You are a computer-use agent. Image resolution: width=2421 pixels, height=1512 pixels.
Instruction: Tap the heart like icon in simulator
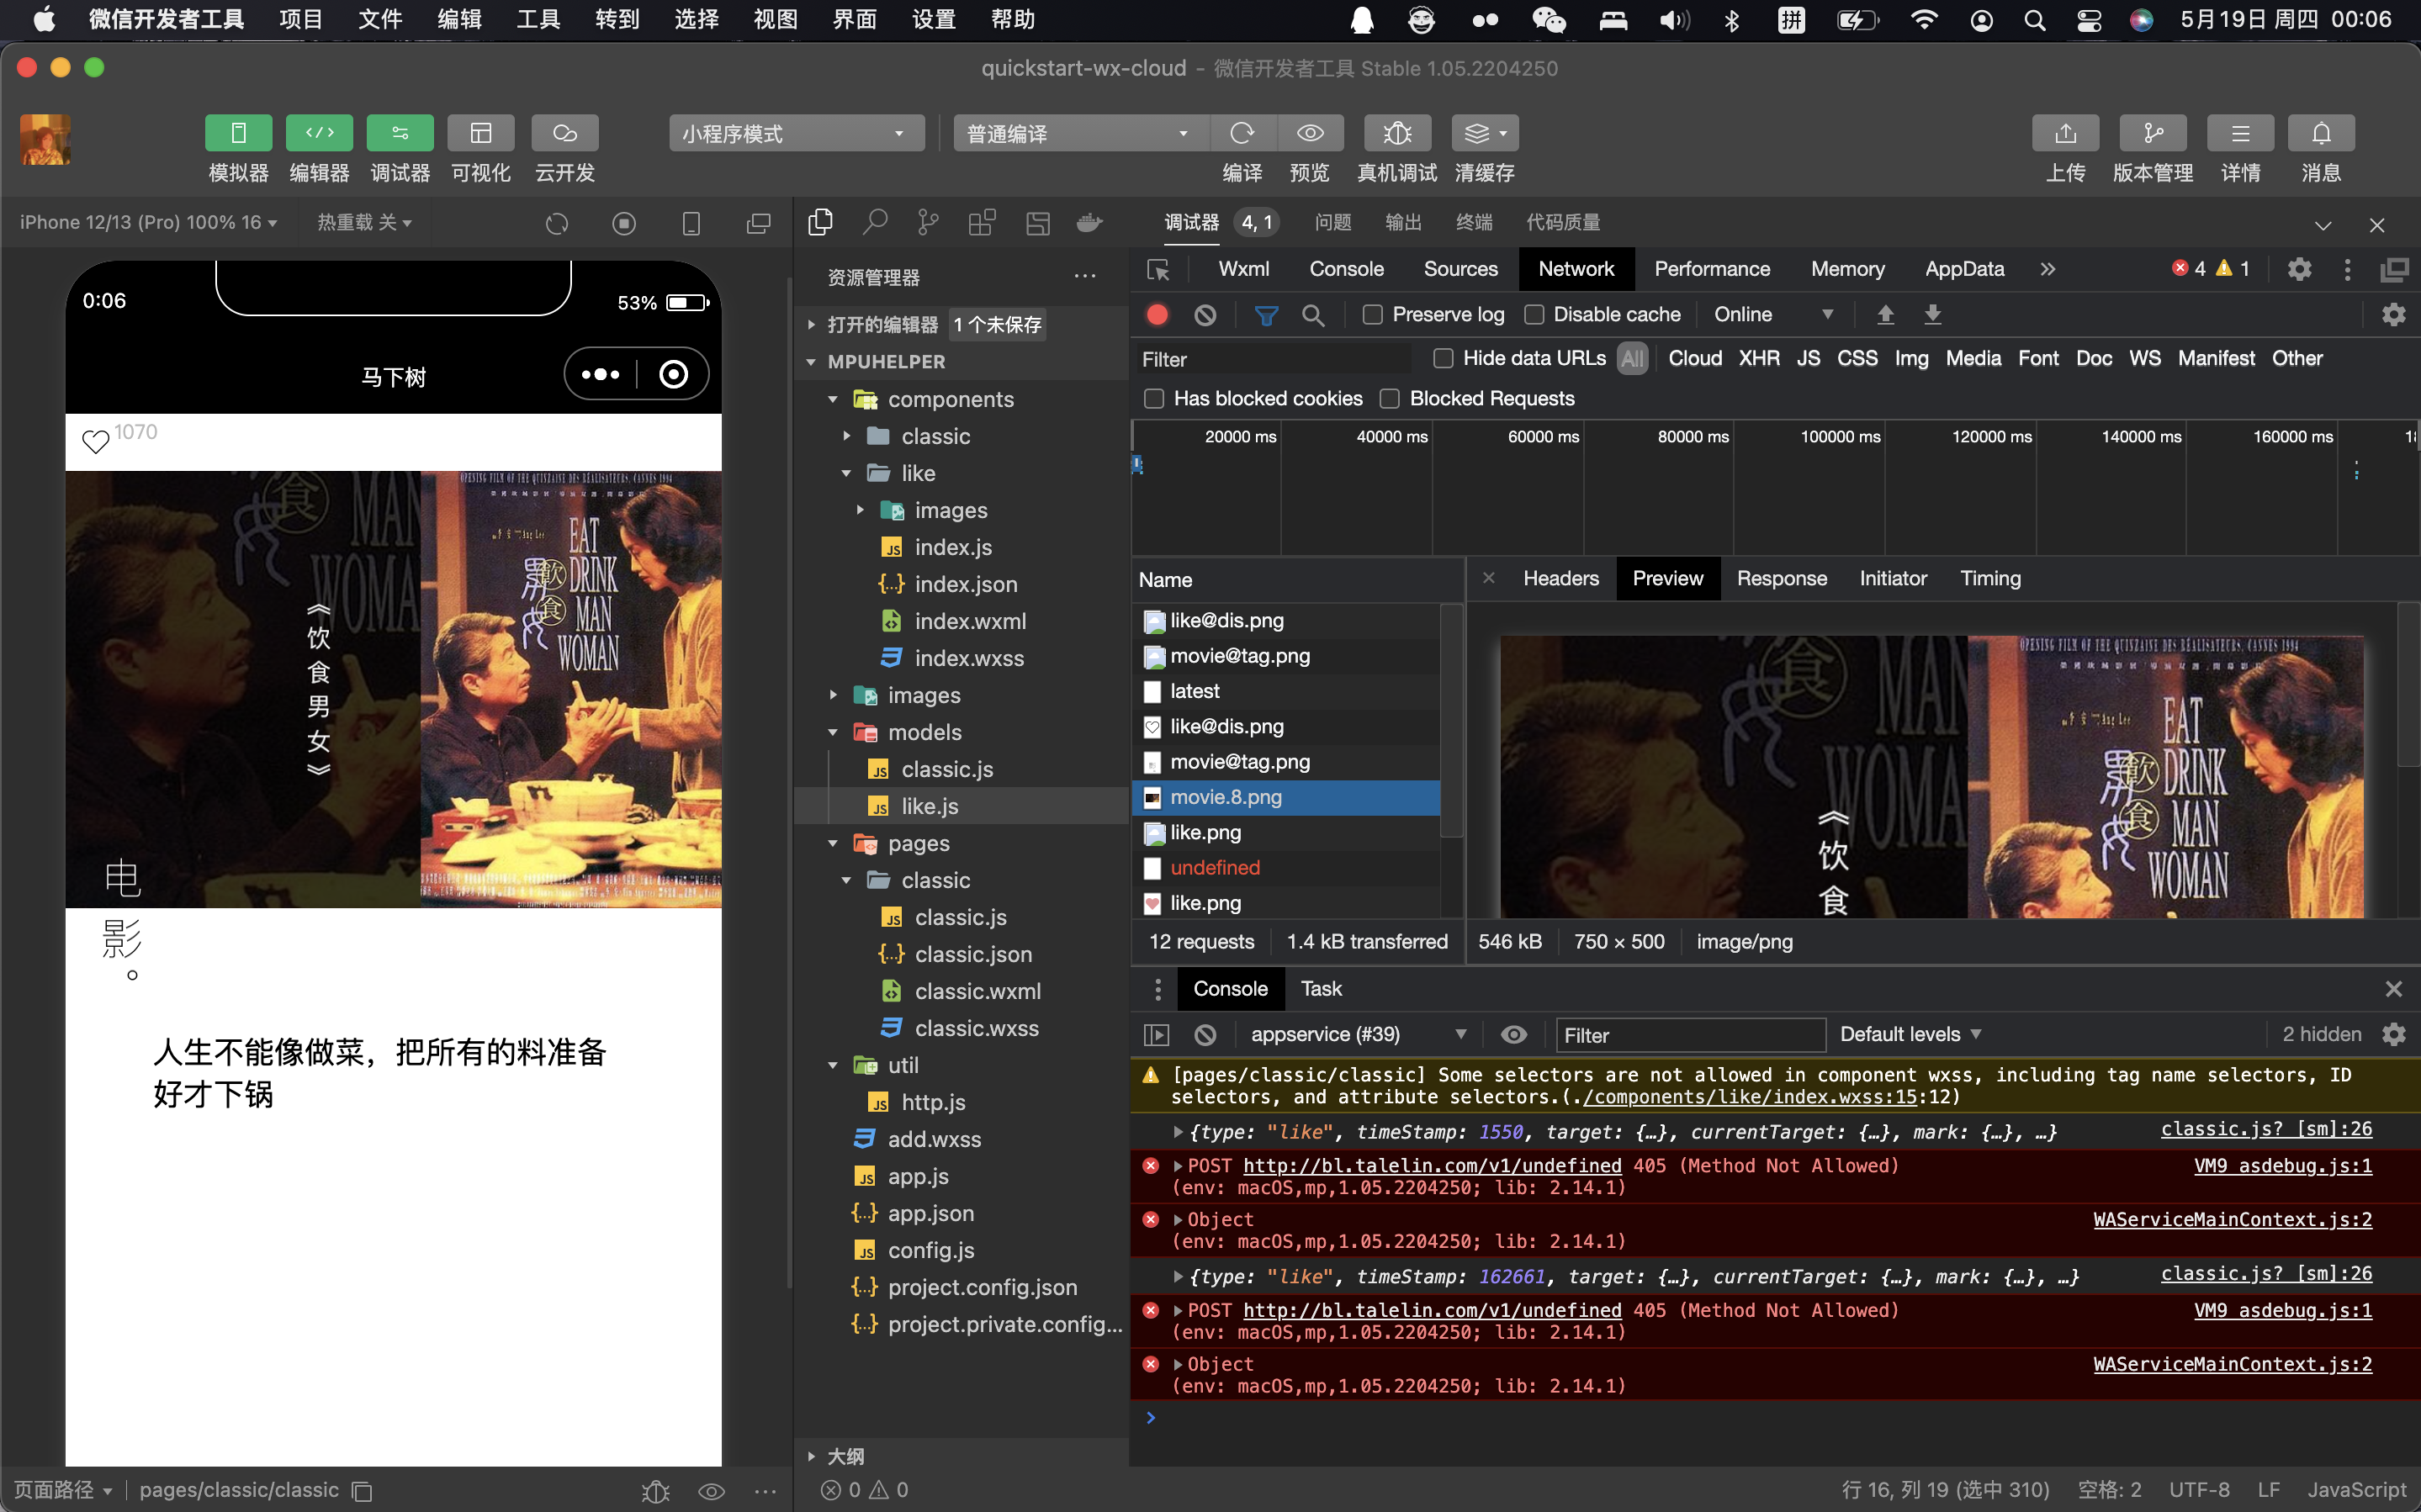(95, 441)
